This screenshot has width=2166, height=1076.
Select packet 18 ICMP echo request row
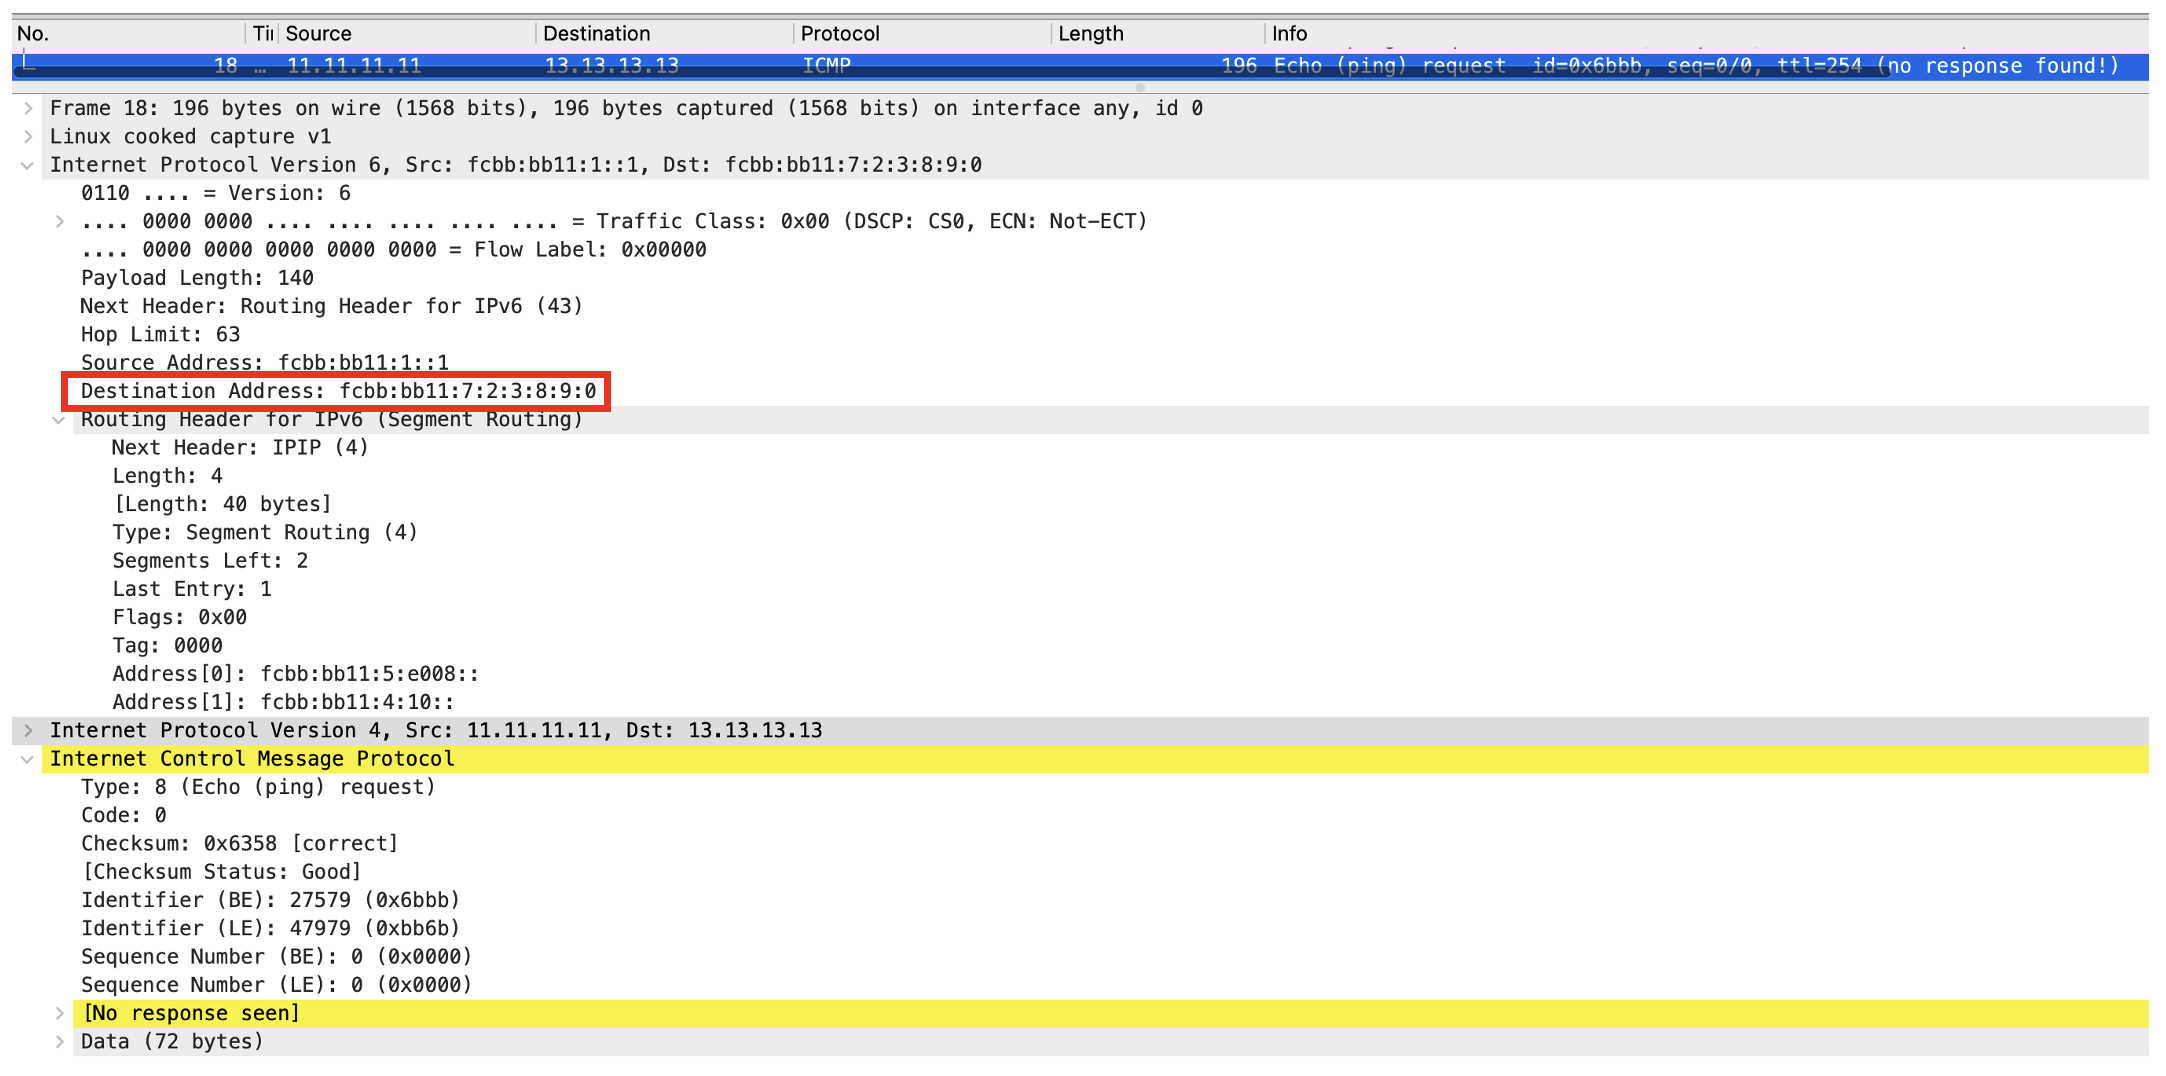1080,66
